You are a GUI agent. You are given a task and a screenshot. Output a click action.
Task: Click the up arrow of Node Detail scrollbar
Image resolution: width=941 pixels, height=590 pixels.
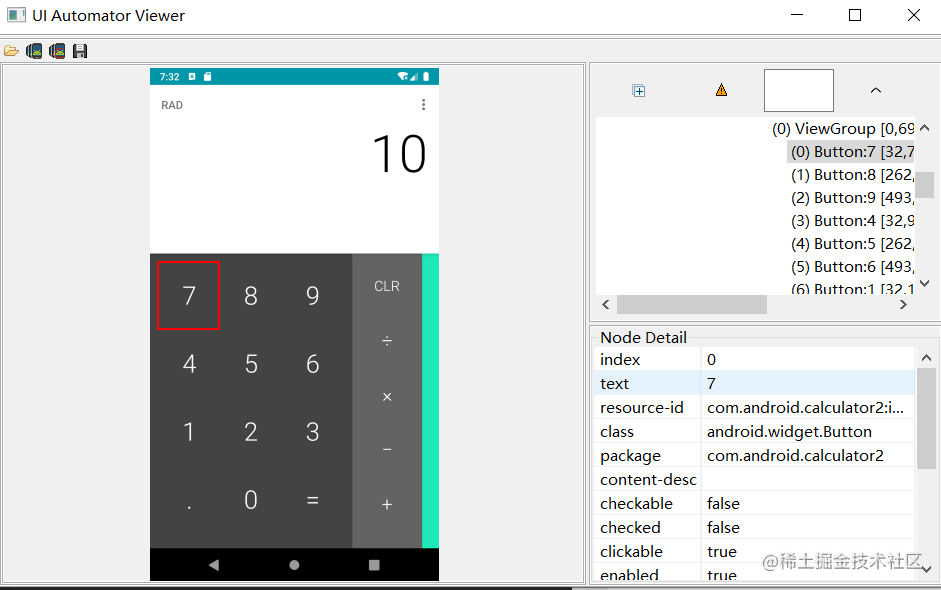click(x=926, y=358)
